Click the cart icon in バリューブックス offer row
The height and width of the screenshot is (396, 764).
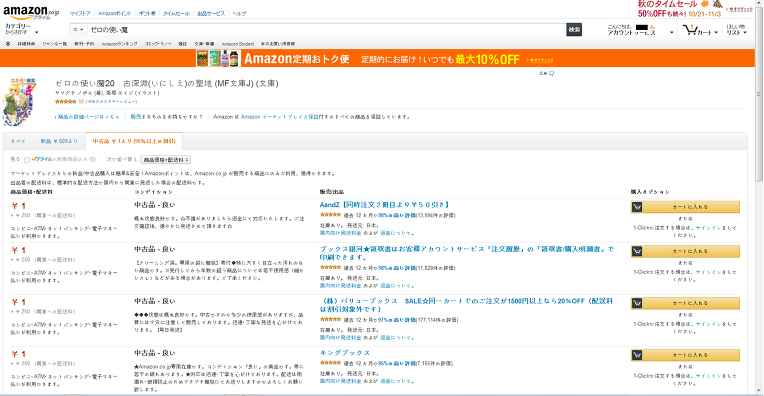coord(637,303)
